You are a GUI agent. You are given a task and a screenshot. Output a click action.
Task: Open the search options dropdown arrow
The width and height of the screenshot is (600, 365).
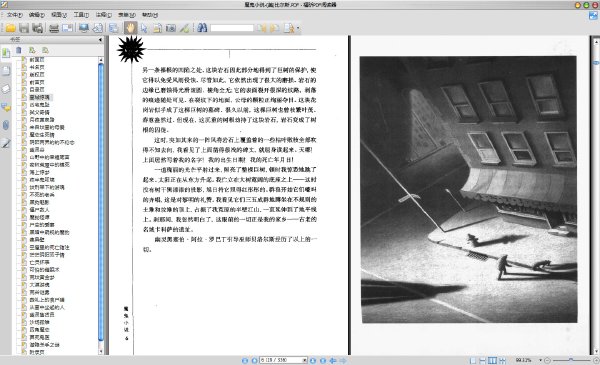click(298, 28)
